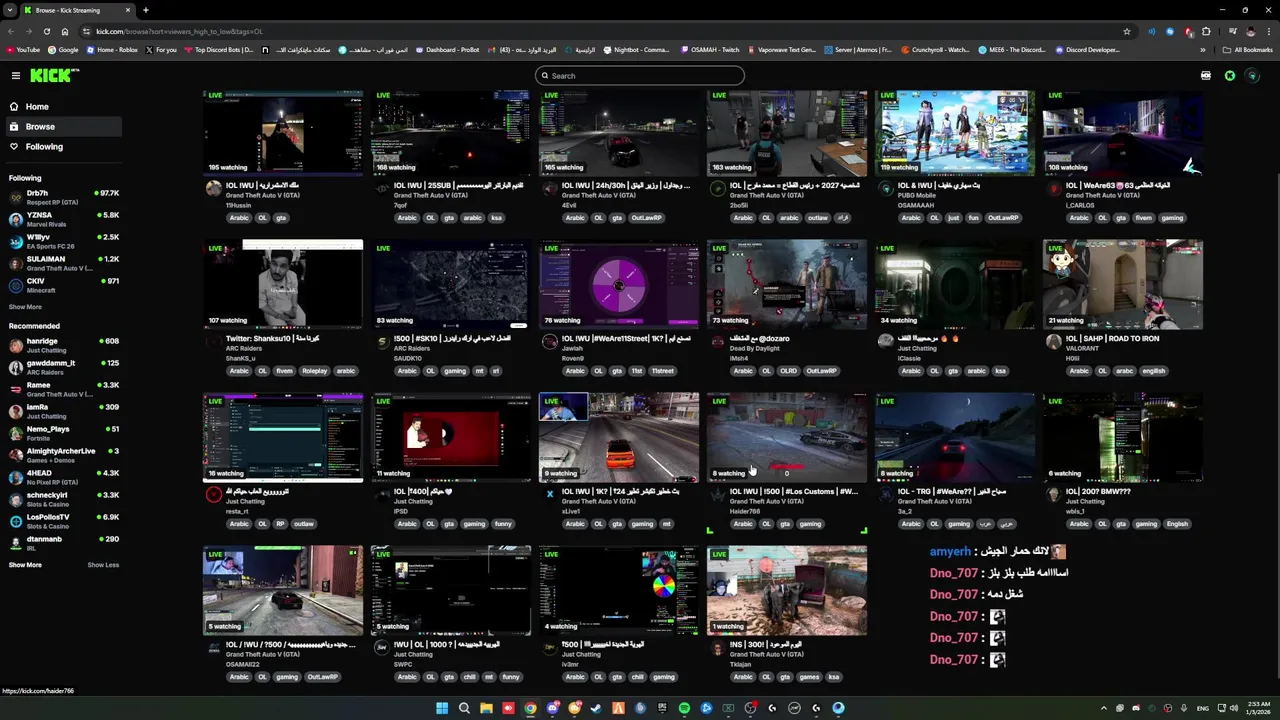Open SULAIMAN channel in sidebar

[x=62, y=263]
